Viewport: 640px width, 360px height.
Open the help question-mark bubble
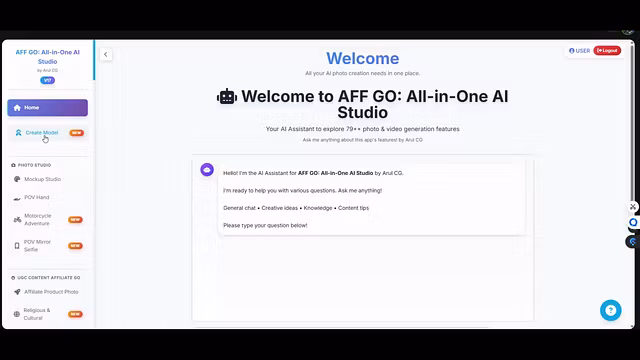611,310
